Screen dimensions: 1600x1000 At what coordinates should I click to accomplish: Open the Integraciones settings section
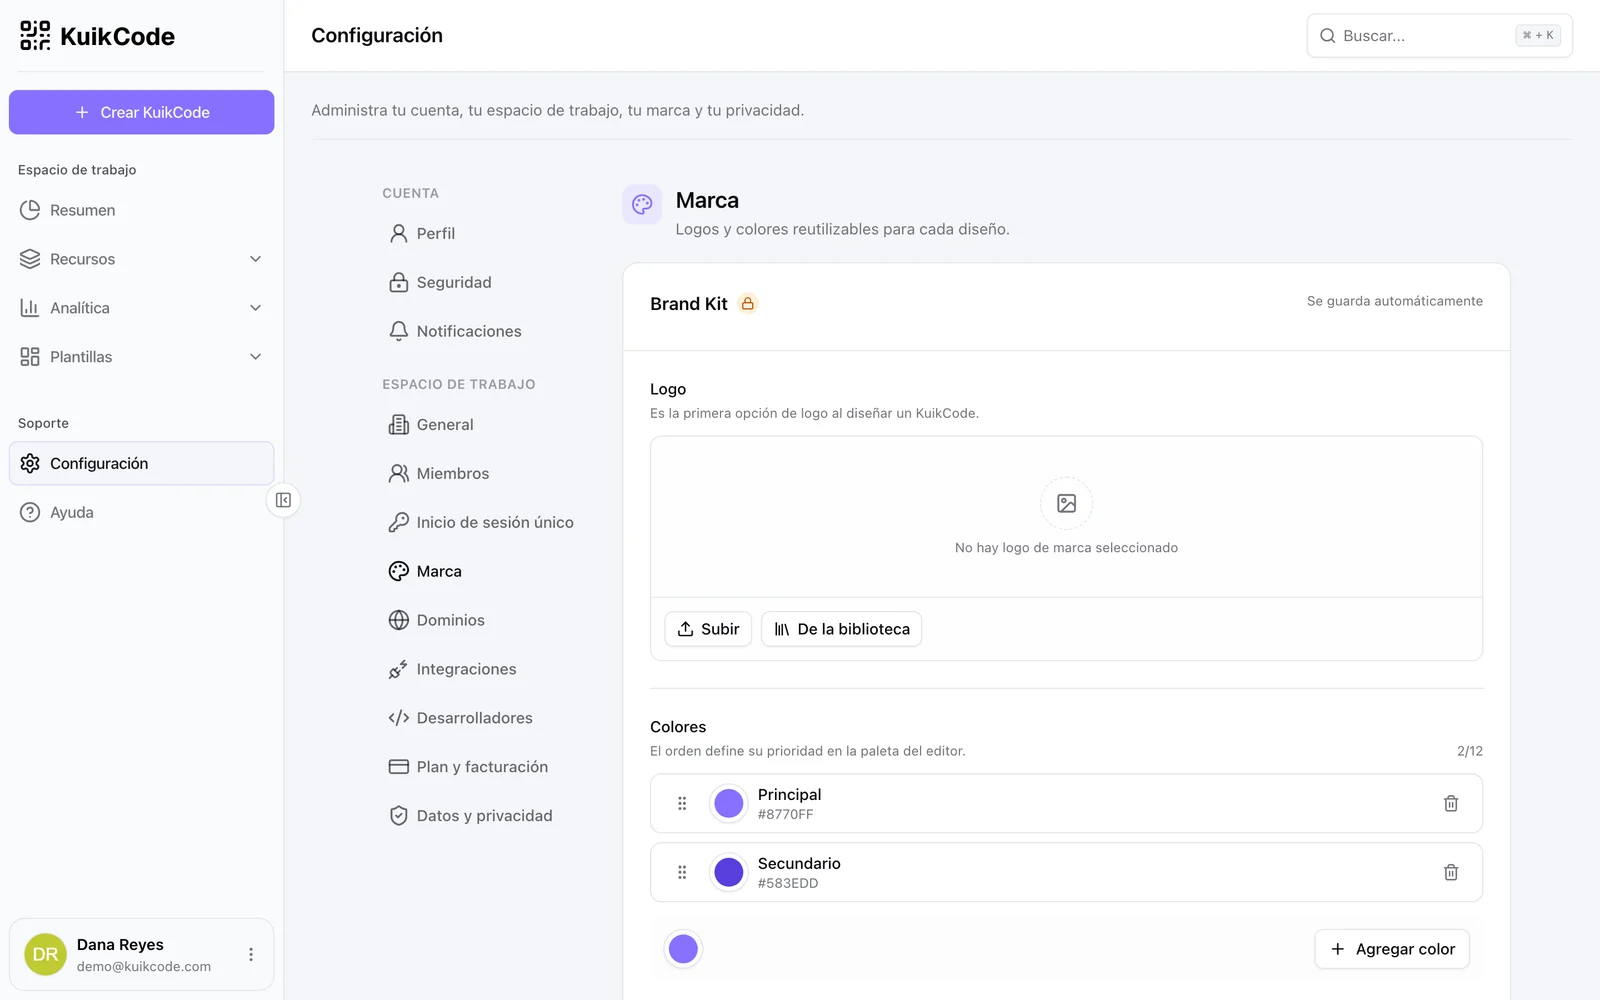click(453, 669)
